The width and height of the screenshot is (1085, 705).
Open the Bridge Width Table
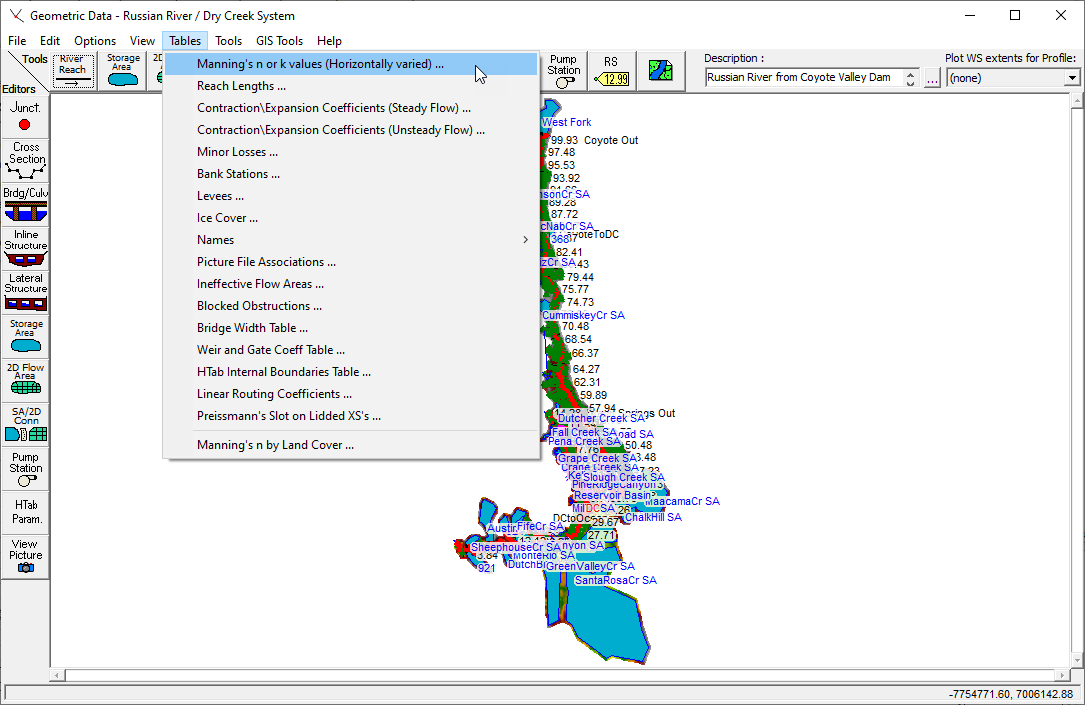[x=352, y=328]
